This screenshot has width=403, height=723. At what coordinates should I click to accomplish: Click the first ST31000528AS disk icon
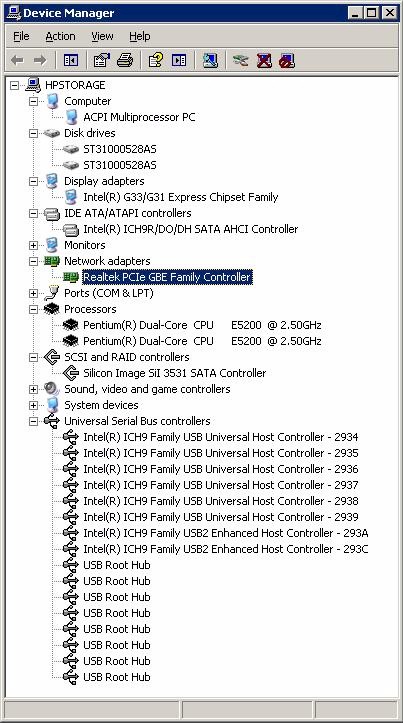coord(71,149)
